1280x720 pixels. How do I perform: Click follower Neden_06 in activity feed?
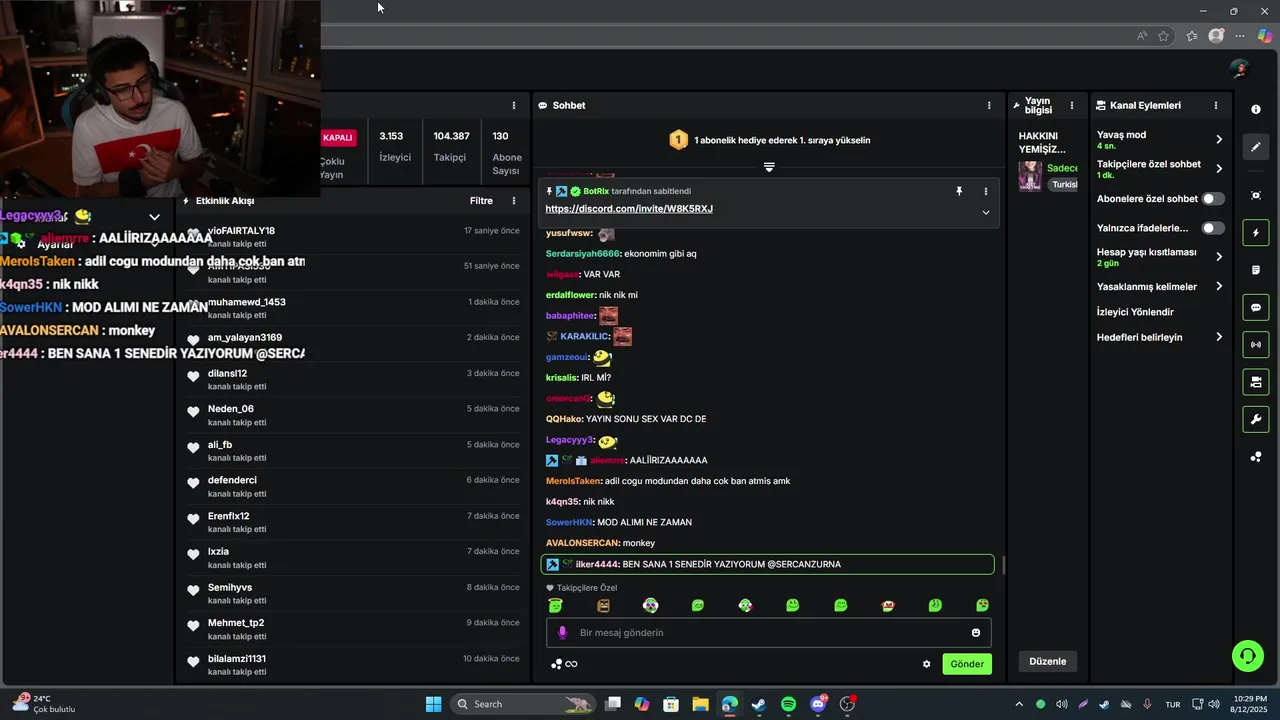pyautogui.click(x=231, y=409)
